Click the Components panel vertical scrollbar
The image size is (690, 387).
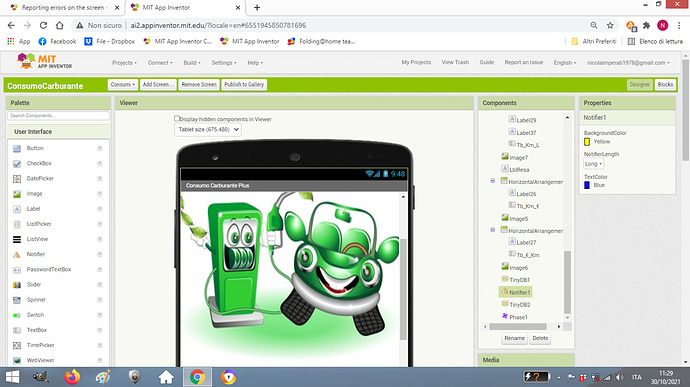[x=567, y=282]
